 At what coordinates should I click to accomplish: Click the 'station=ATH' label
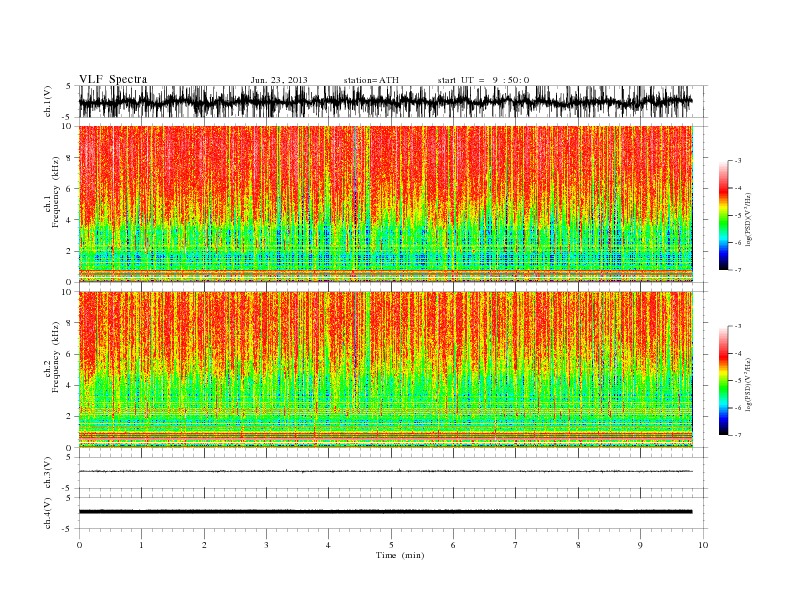pos(371,80)
